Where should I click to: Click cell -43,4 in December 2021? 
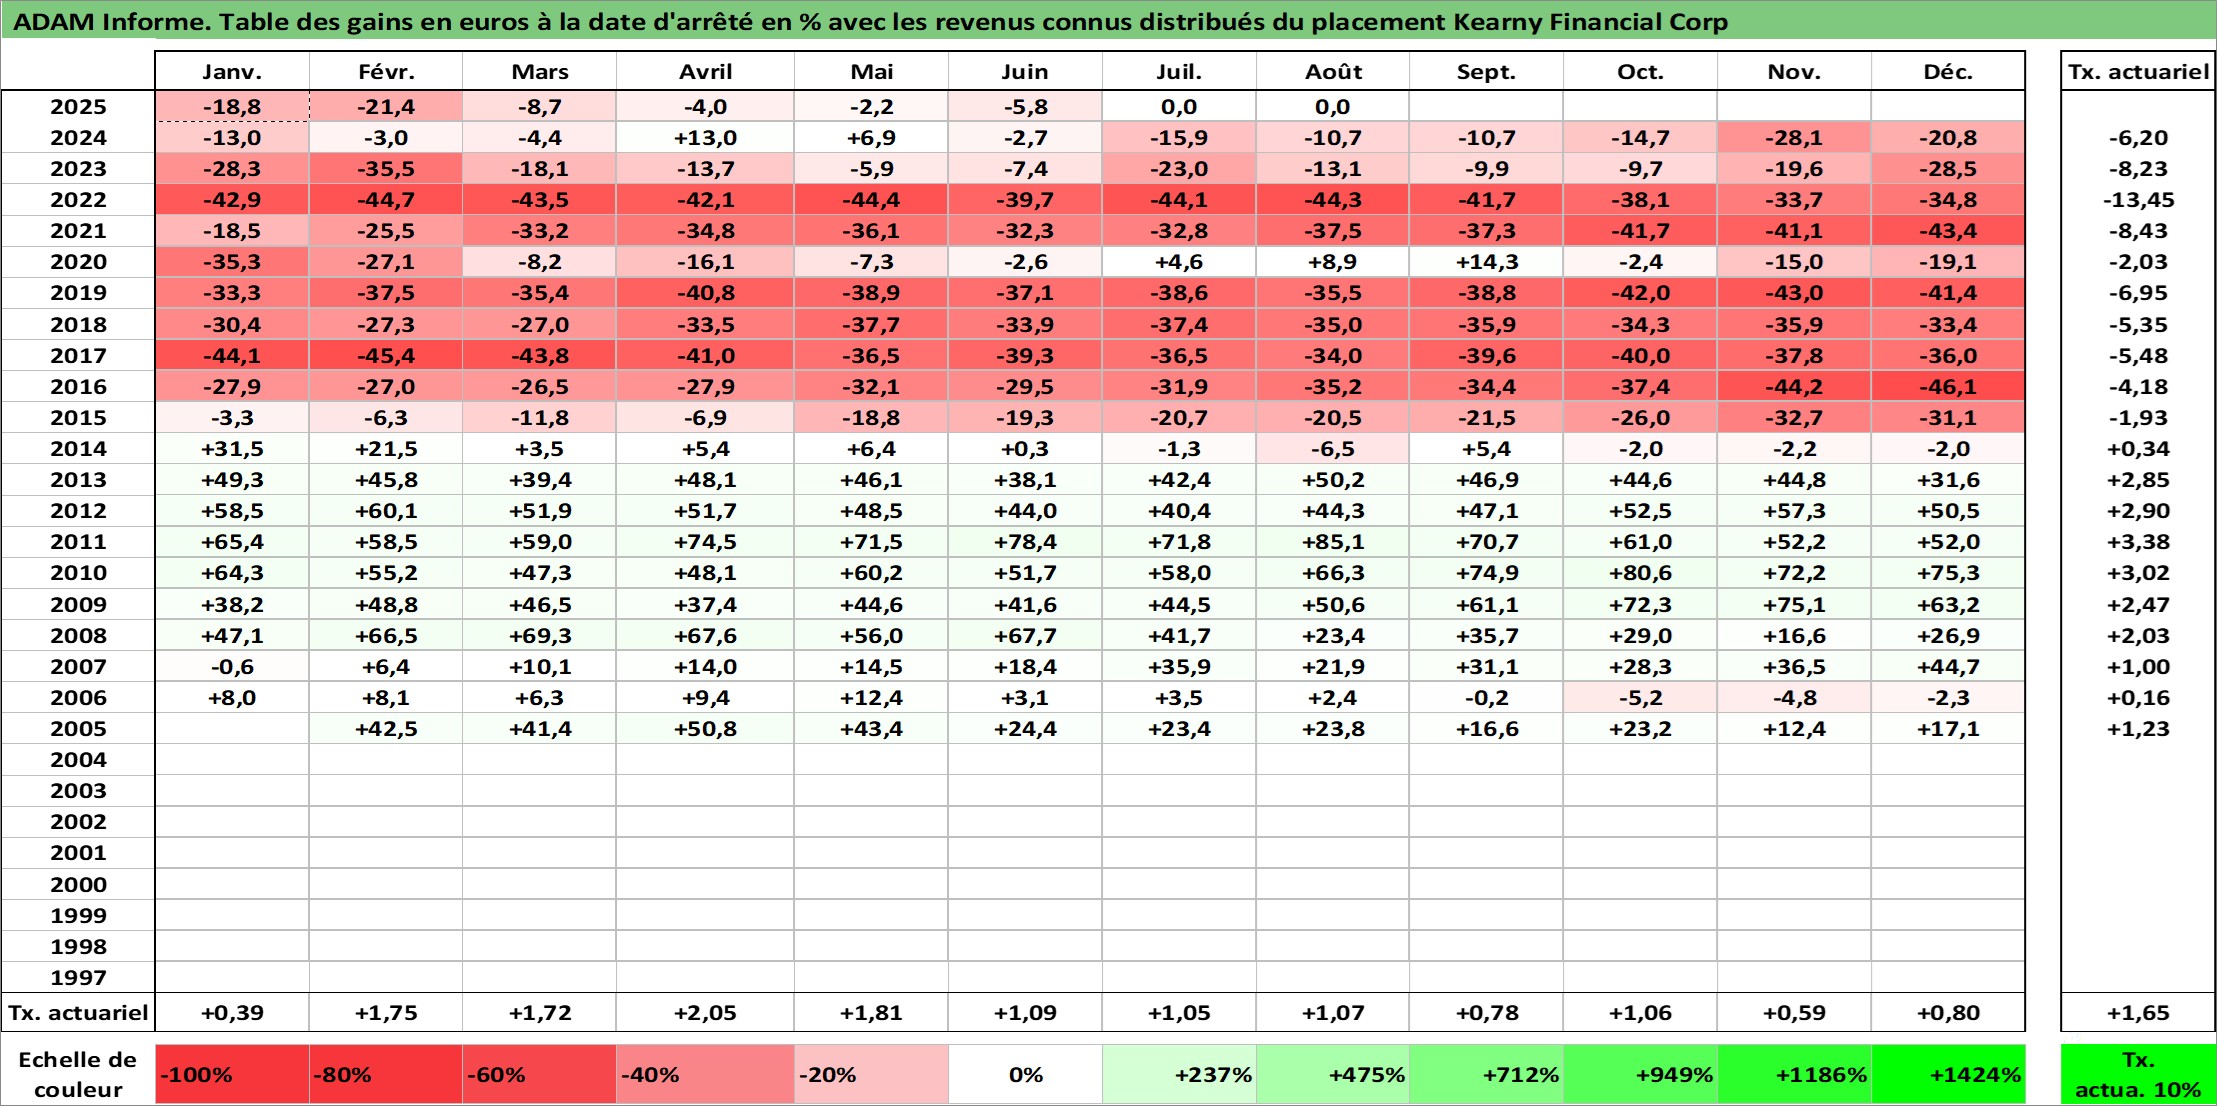click(1948, 231)
